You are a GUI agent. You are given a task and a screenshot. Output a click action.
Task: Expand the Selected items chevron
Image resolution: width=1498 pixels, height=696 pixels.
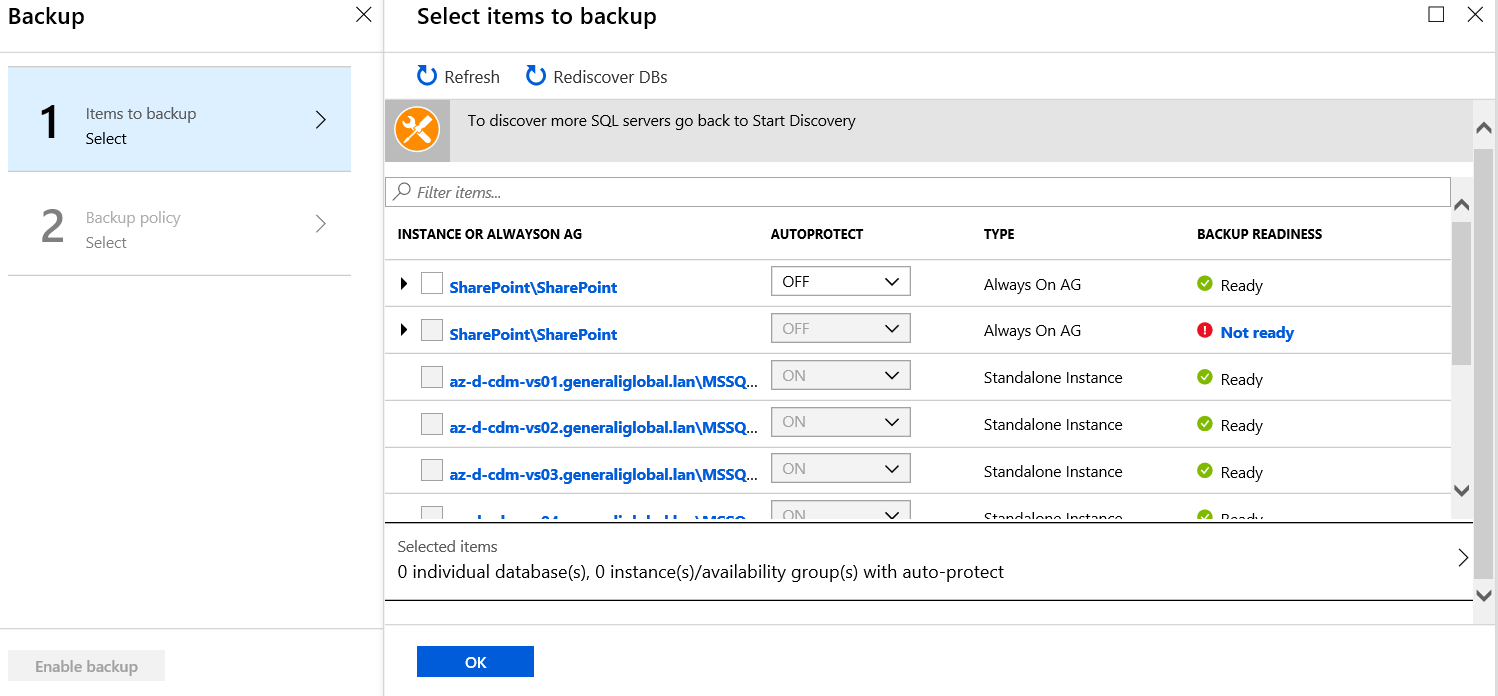pyautogui.click(x=1463, y=558)
